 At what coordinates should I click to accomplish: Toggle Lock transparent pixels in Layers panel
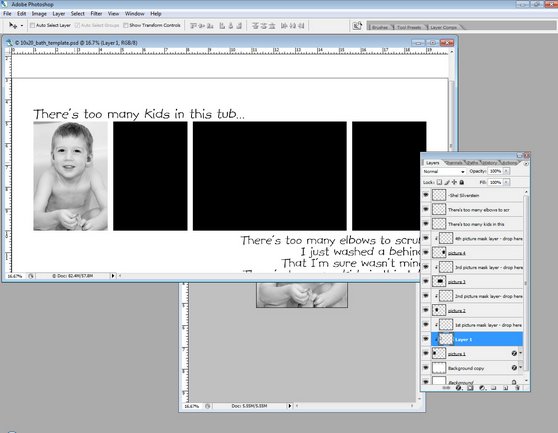click(439, 182)
